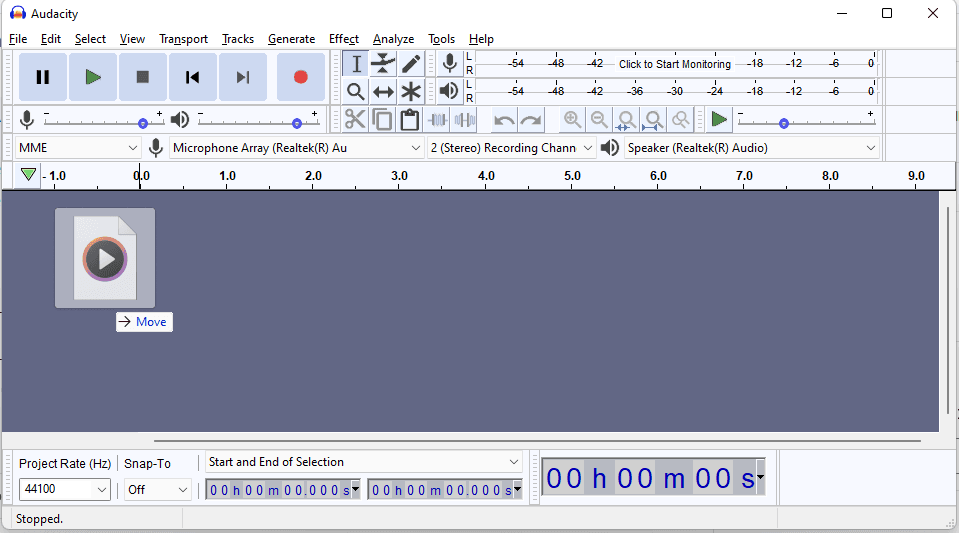Open the 2 (Stereo) Recording Channels dropdown
The width and height of the screenshot is (959, 533).
pos(511,147)
